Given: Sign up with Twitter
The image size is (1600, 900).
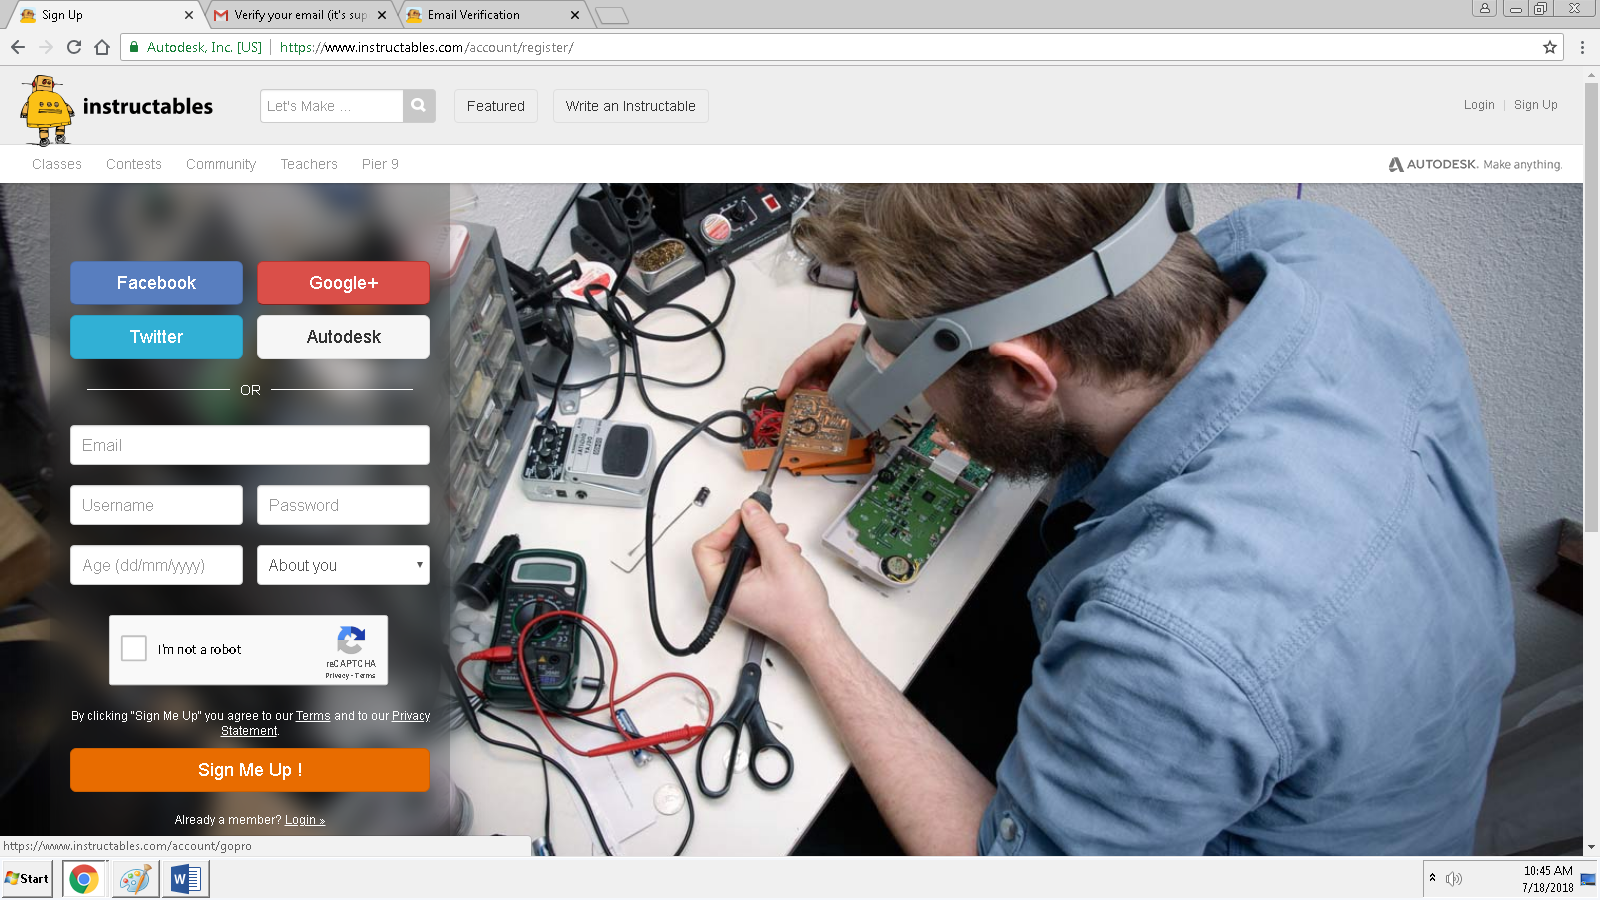Looking at the screenshot, I should [x=156, y=337].
